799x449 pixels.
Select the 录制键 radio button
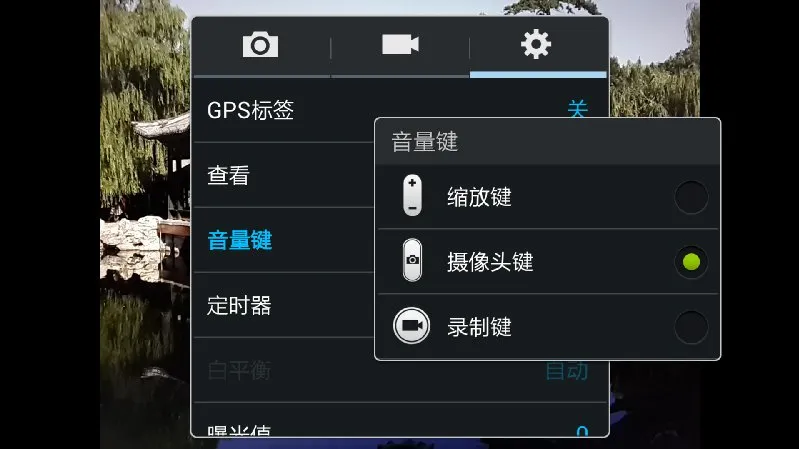point(691,327)
